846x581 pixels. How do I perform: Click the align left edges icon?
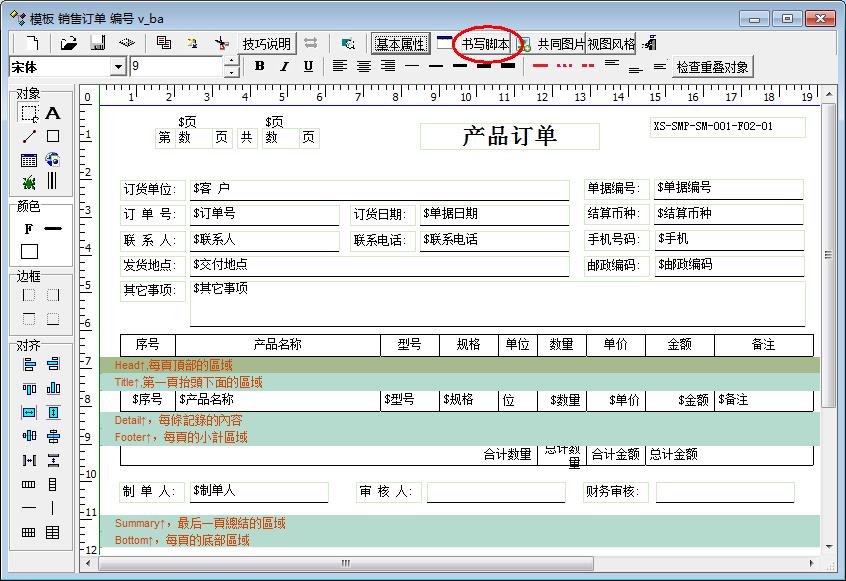(x=29, y=364)
